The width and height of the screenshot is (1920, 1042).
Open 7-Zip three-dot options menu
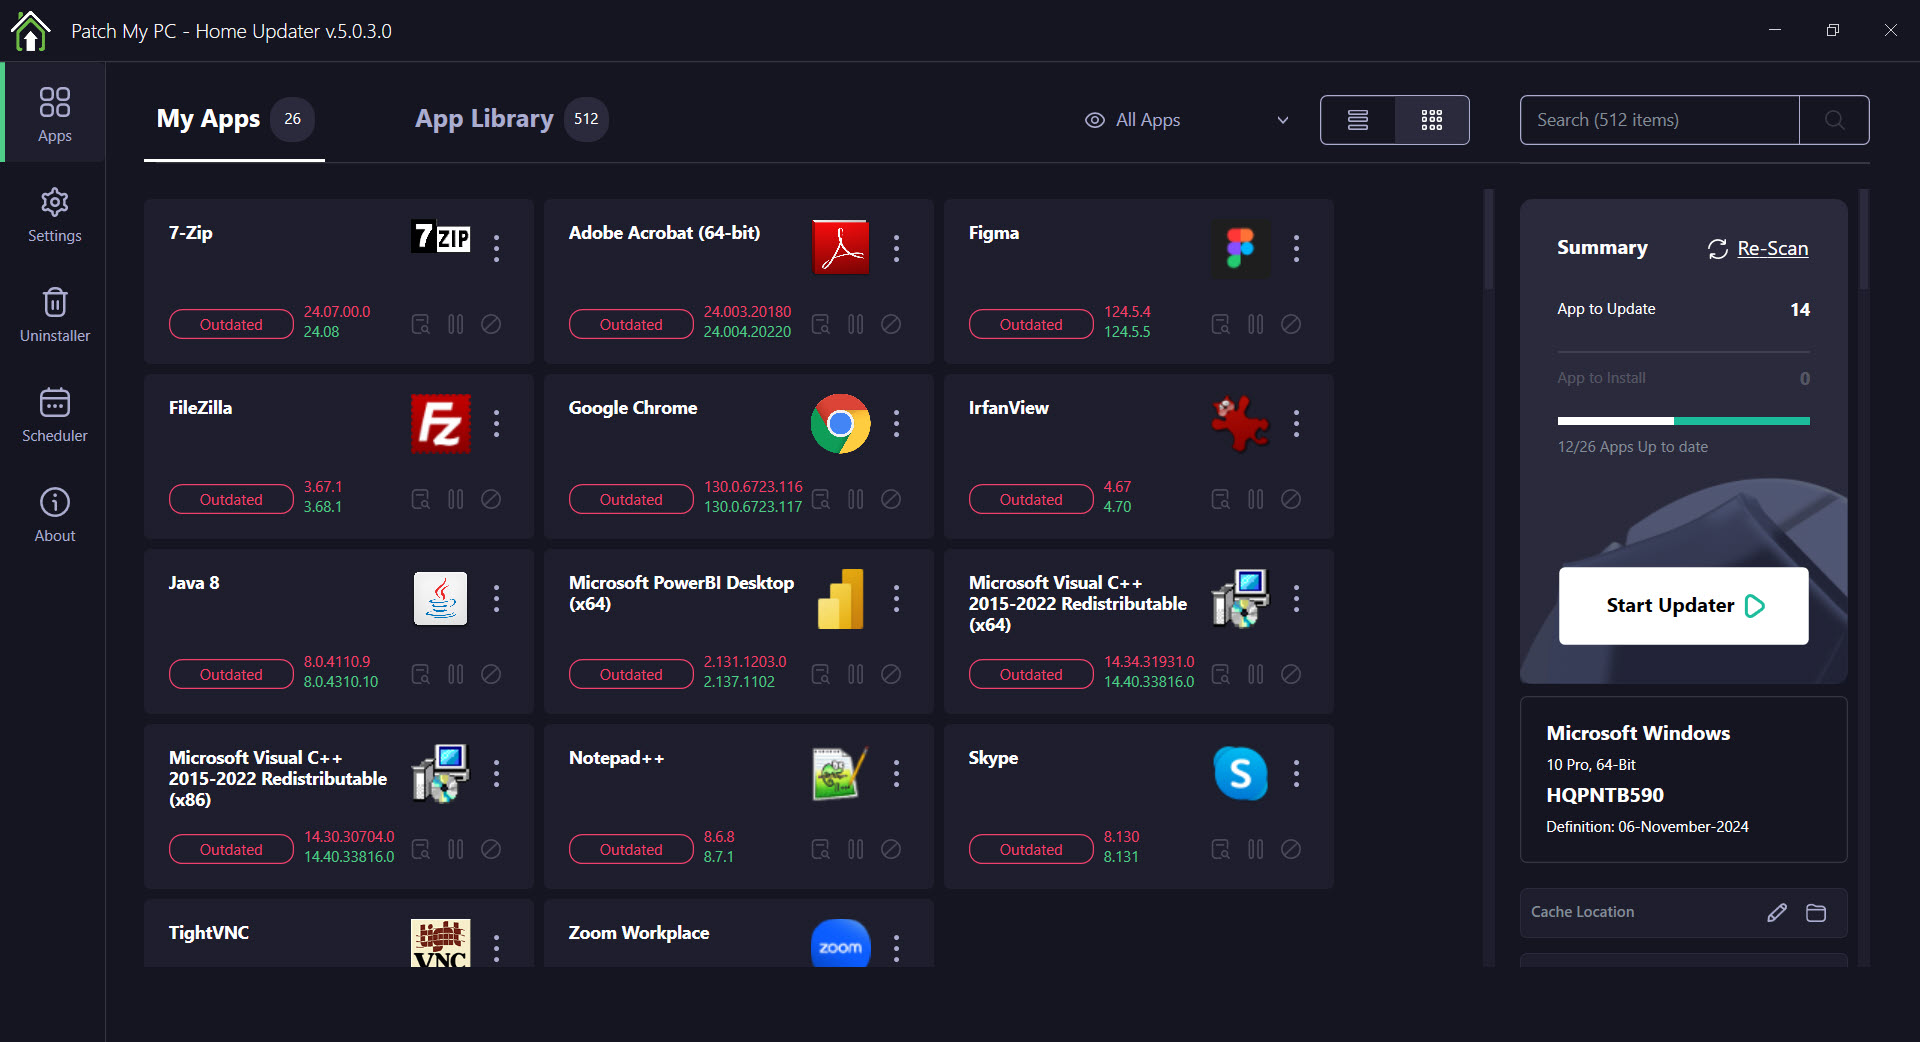496,248
